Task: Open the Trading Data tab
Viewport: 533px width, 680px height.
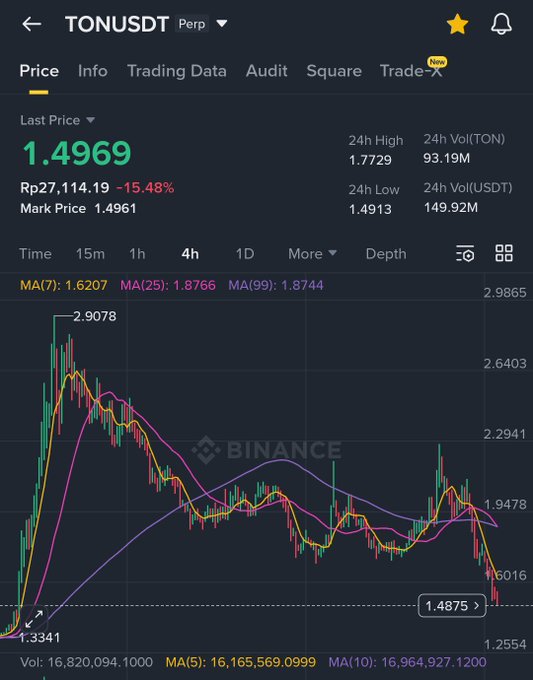Action: click(x=177, y=71)
